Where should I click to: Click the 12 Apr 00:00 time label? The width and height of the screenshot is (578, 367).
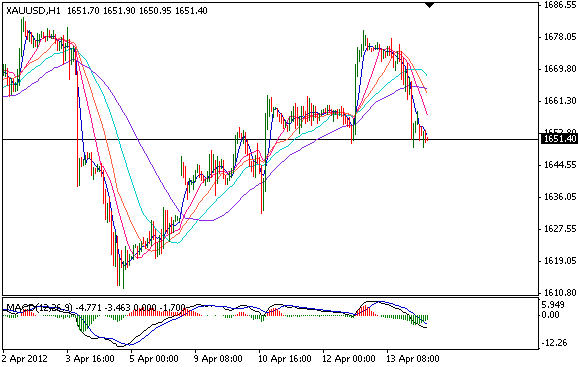348,359
